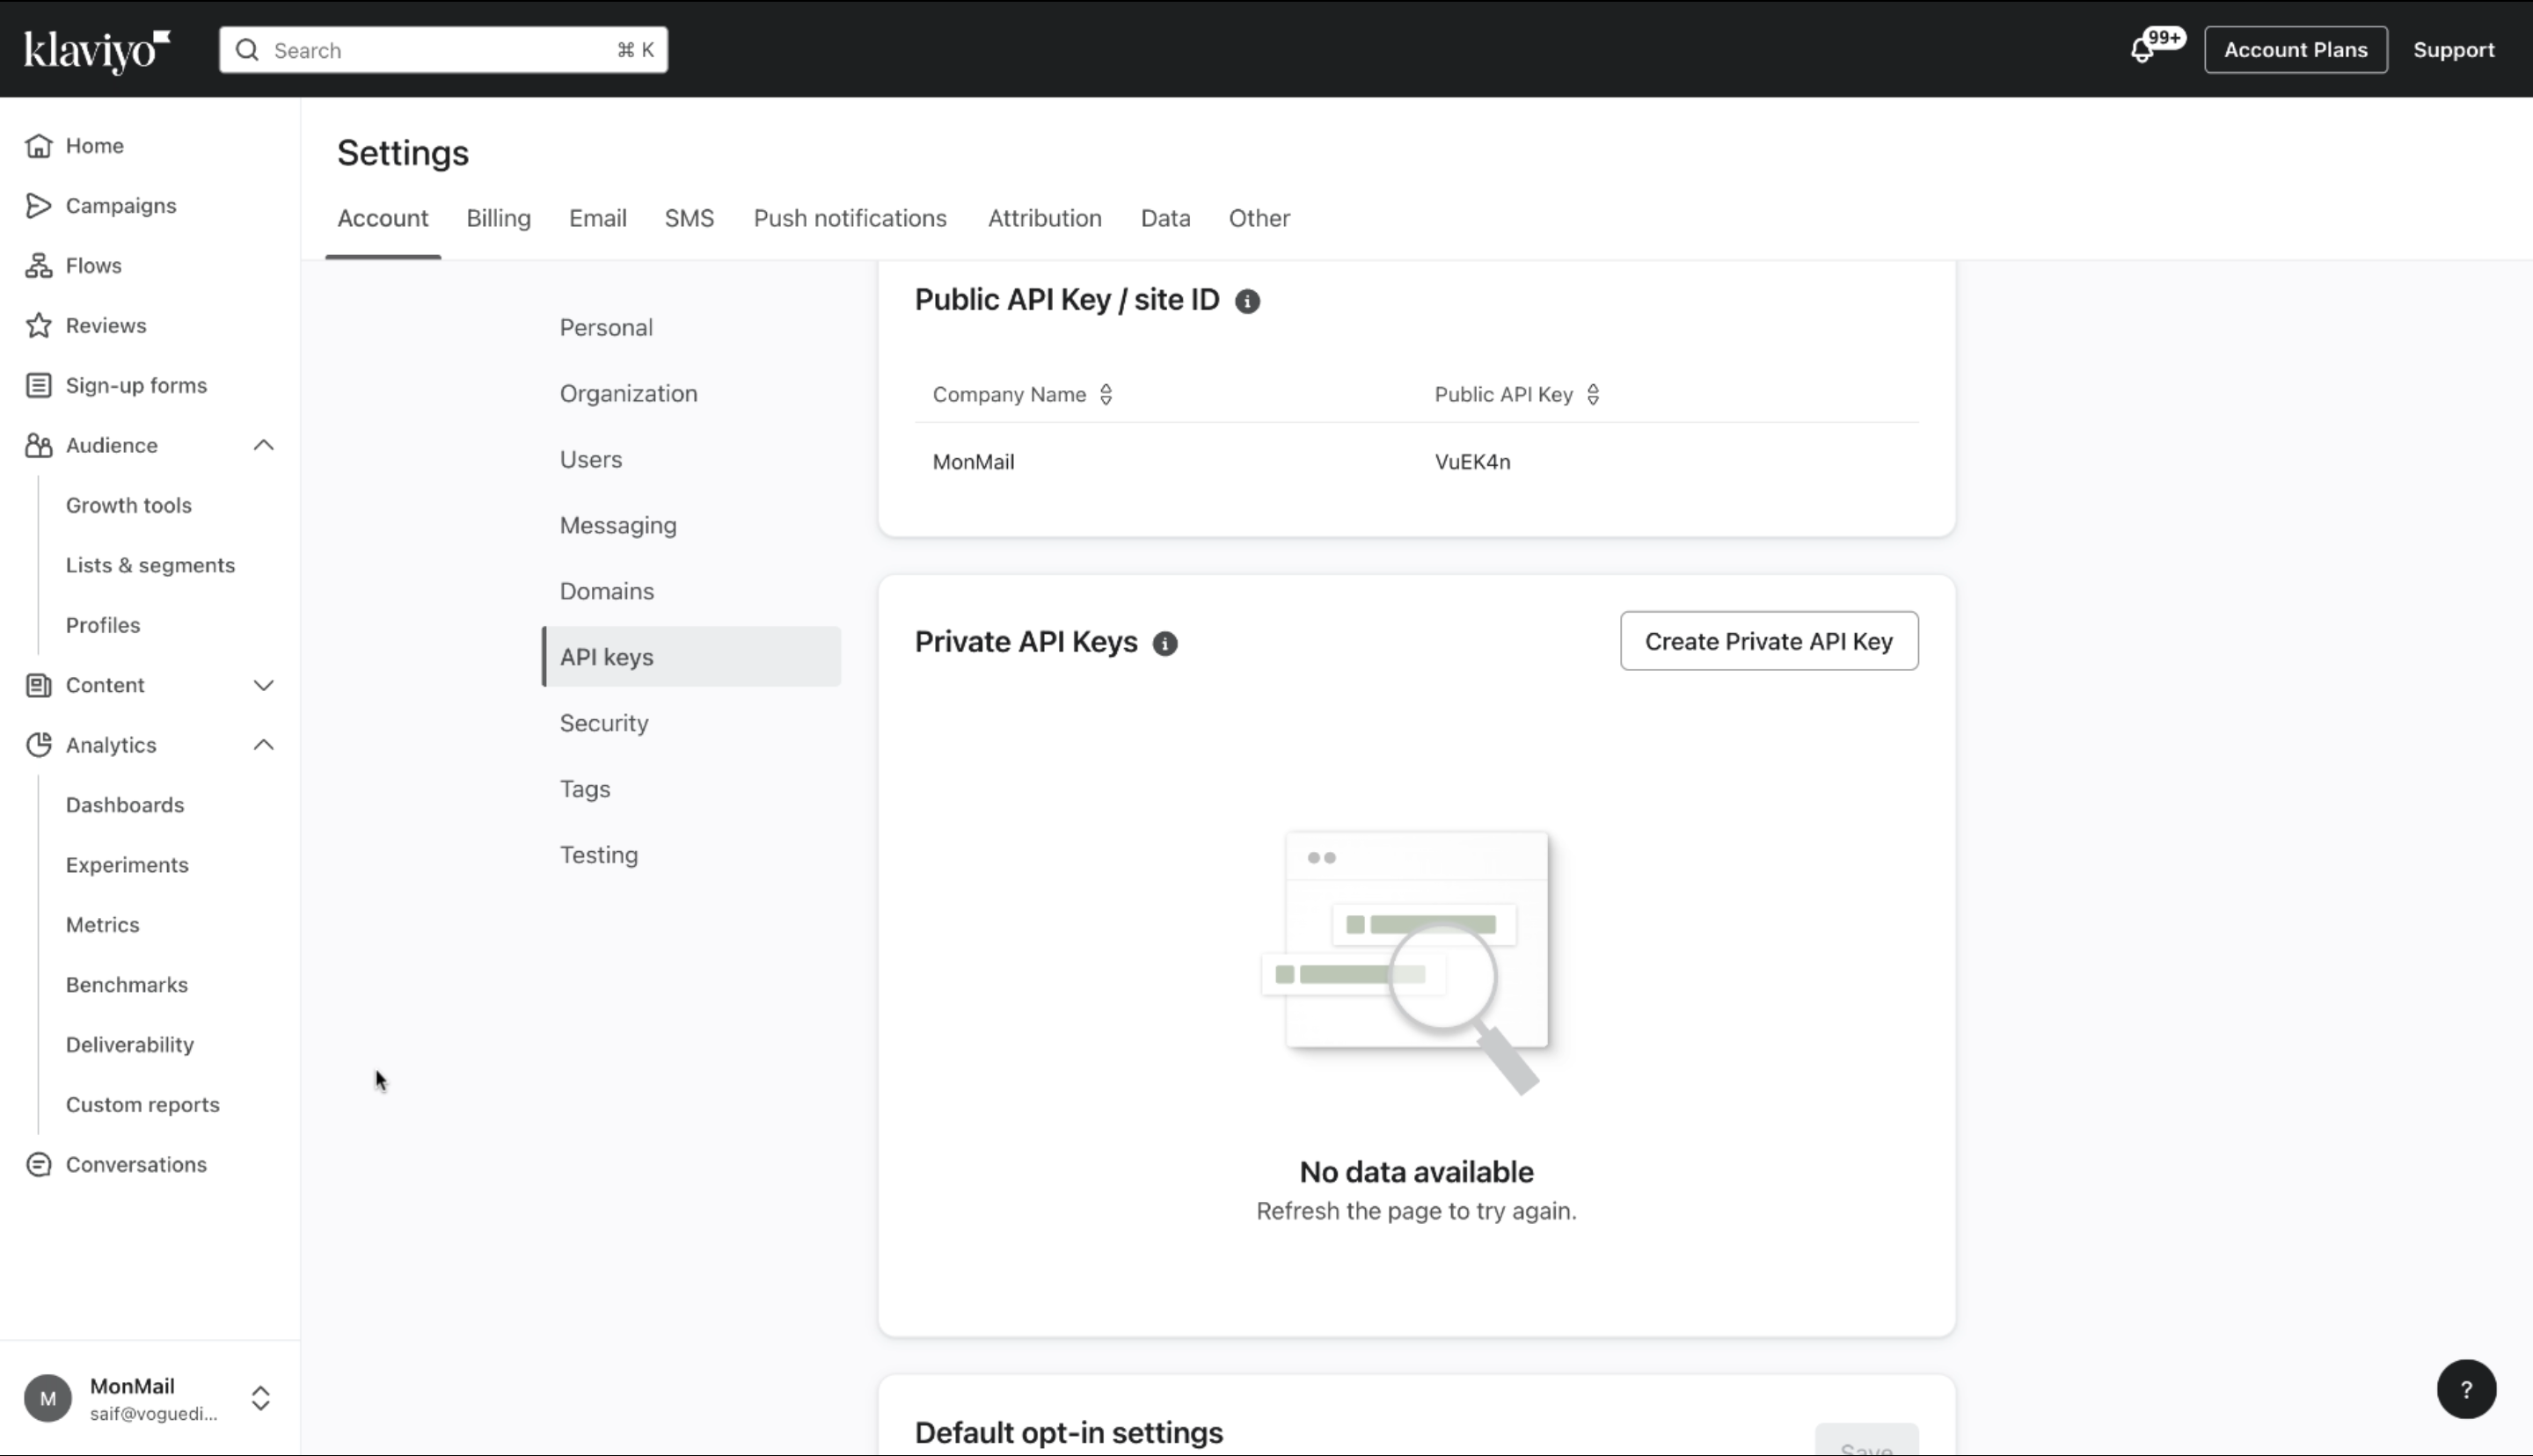Viewport: 2533px width, 1456px height.
Task: Open the Push notifications tab
Action: click(x=850, y=218)
